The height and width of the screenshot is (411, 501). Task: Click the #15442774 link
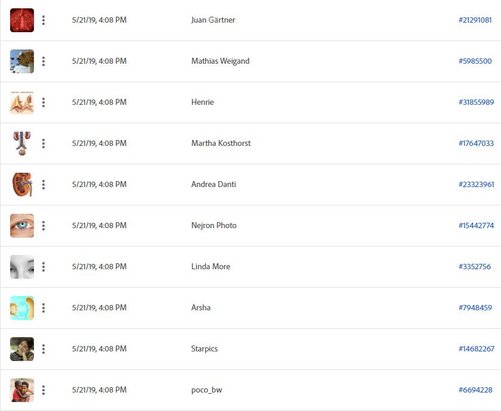click(x=476, y=225)
